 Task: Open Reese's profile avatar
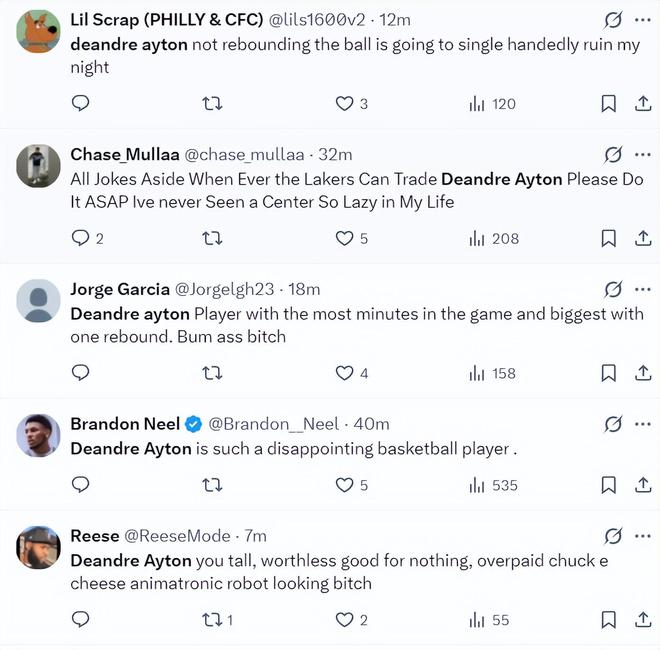pos(39,548)
